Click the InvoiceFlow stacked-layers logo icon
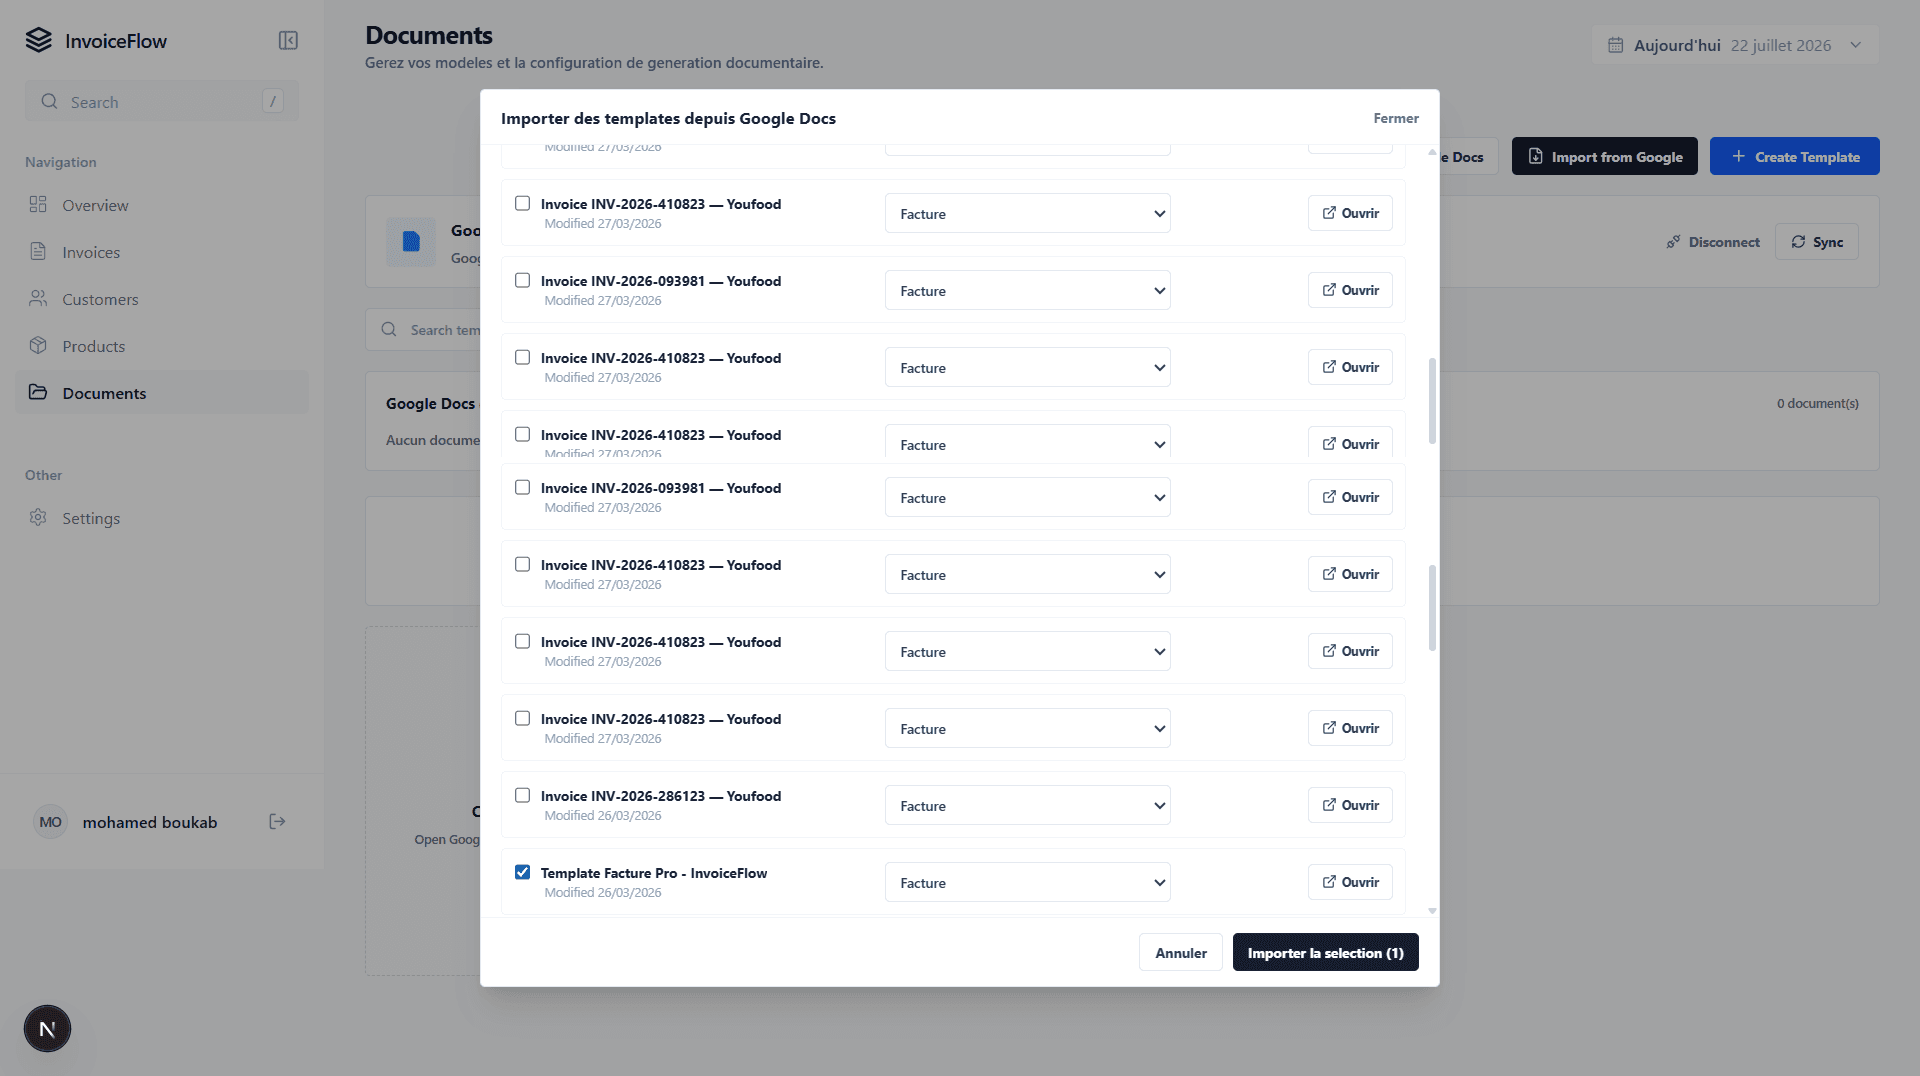 38,40
